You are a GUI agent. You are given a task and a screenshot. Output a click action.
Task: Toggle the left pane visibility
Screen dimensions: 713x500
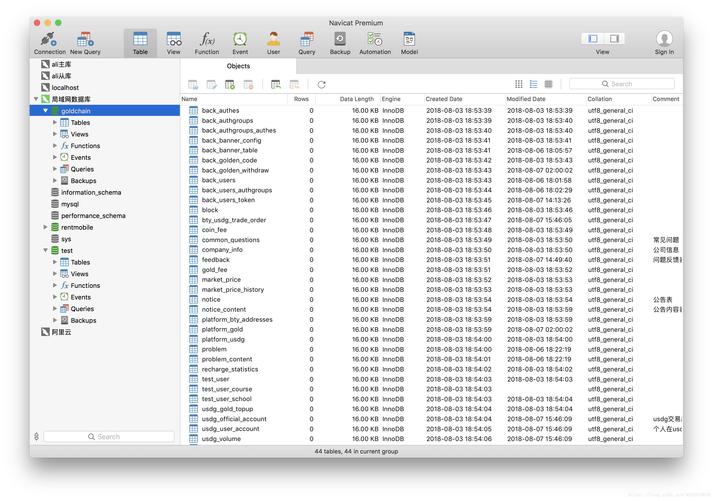[x=593, y=39]
